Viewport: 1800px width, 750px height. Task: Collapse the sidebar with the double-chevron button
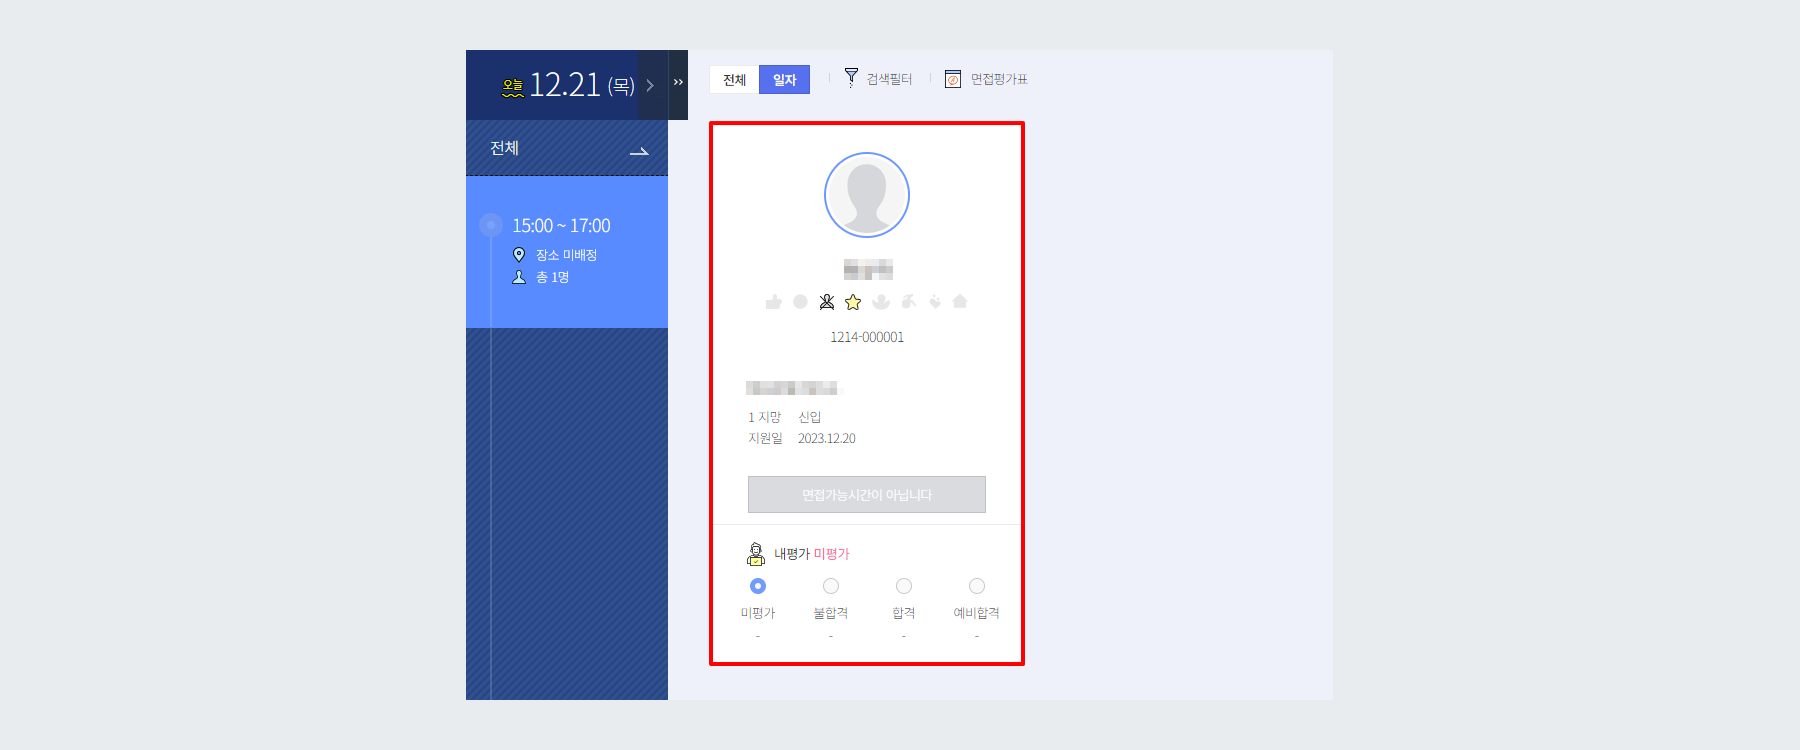pyautogui.click(x=678, y=83)
